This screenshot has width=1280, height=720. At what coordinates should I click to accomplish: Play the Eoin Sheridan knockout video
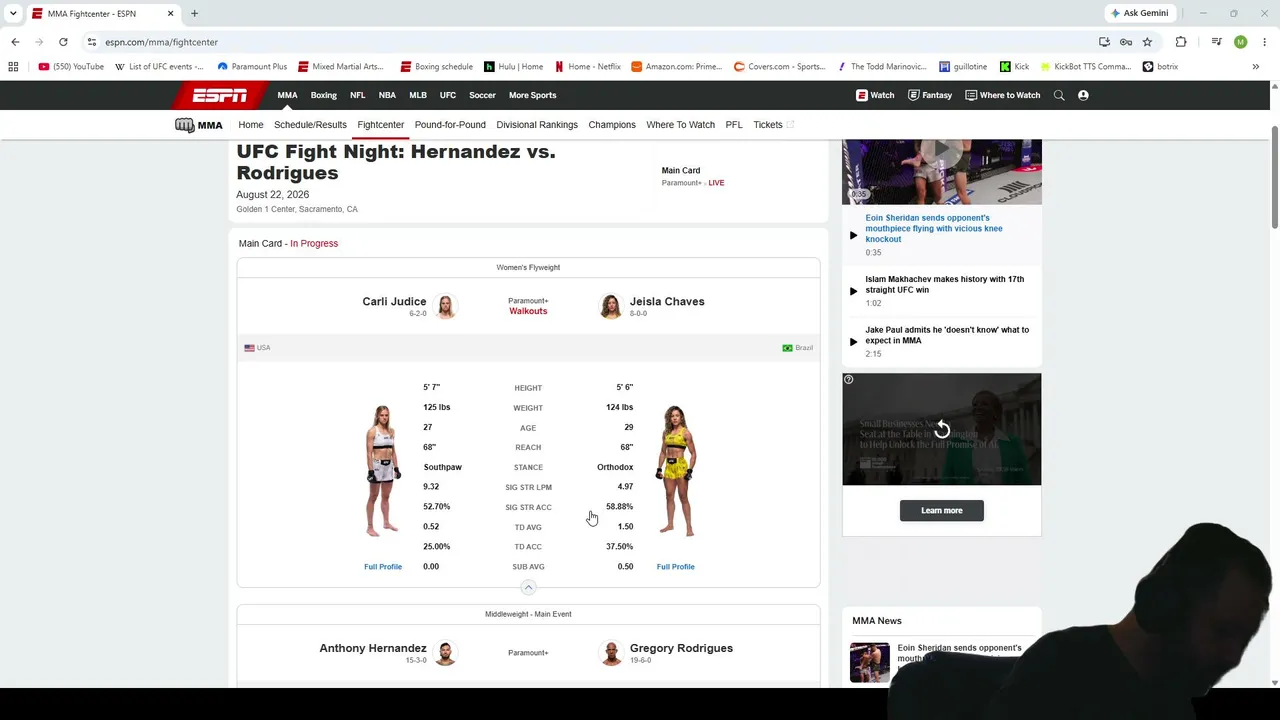[853, 235]
